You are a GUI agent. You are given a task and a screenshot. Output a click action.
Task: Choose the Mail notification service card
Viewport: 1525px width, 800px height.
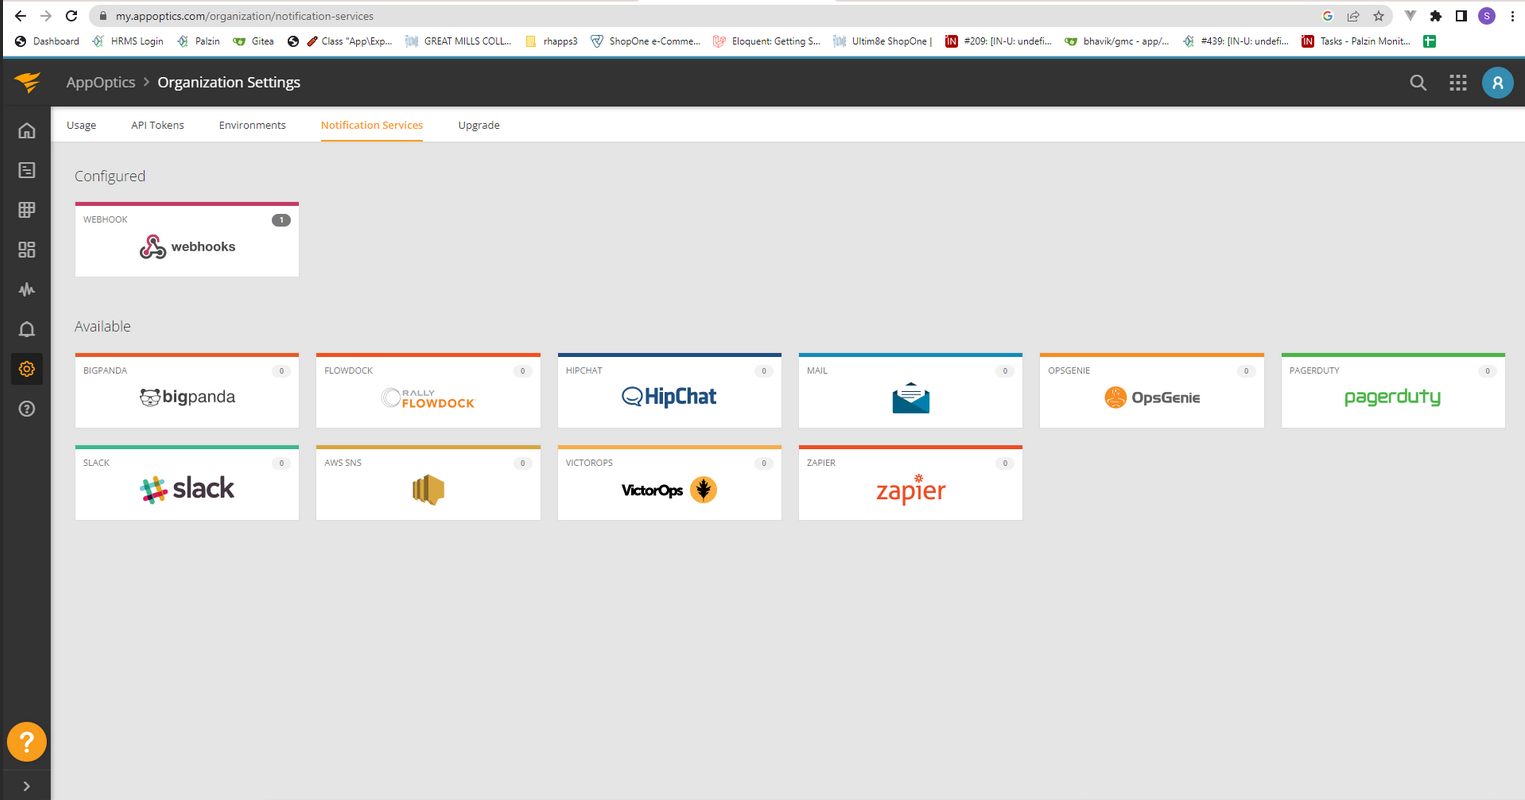[x=910, y=391]
